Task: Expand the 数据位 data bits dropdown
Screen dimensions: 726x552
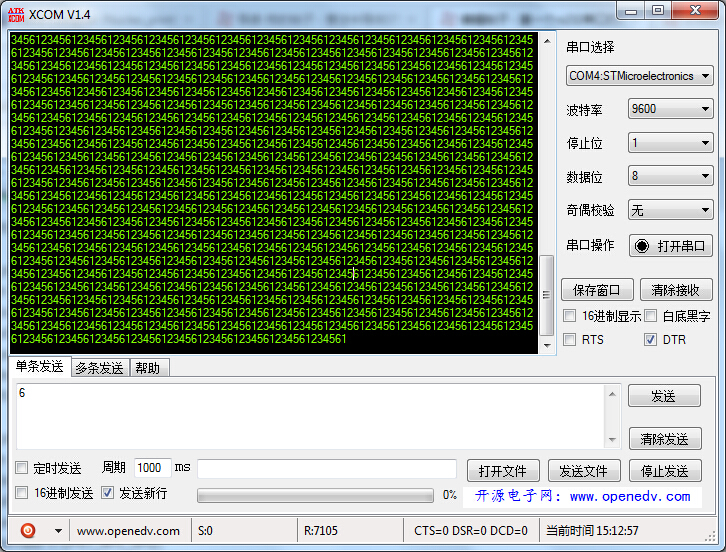Action: click(670, 176)
